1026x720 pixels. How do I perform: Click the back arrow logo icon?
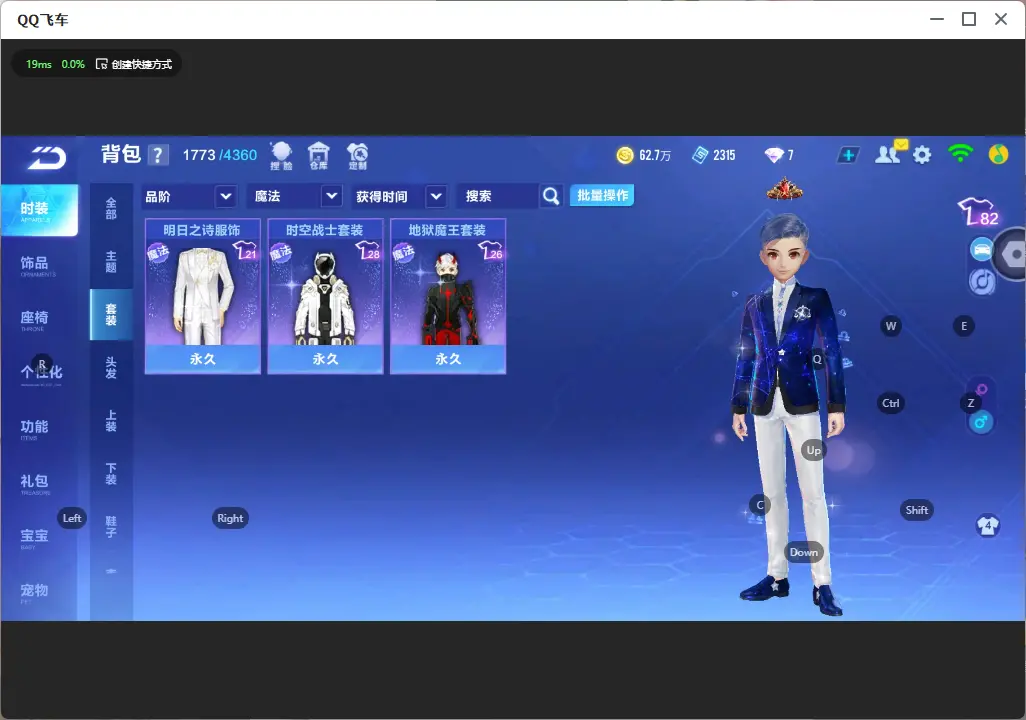46,158
